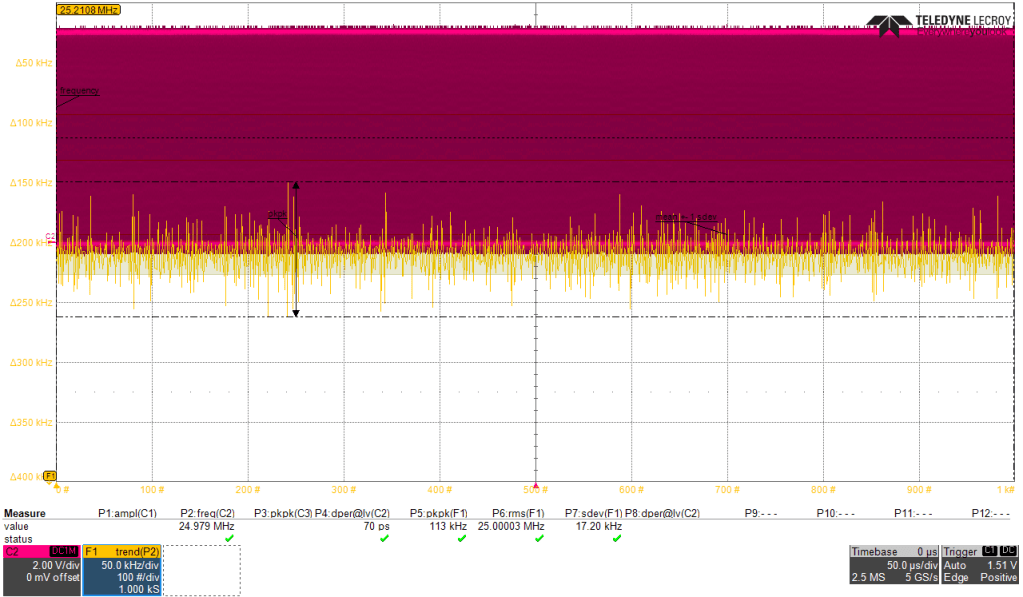Open the F1 trend(P2) descriptor box
Viewport: 1023px width, 597px height.
click(122, 570)
